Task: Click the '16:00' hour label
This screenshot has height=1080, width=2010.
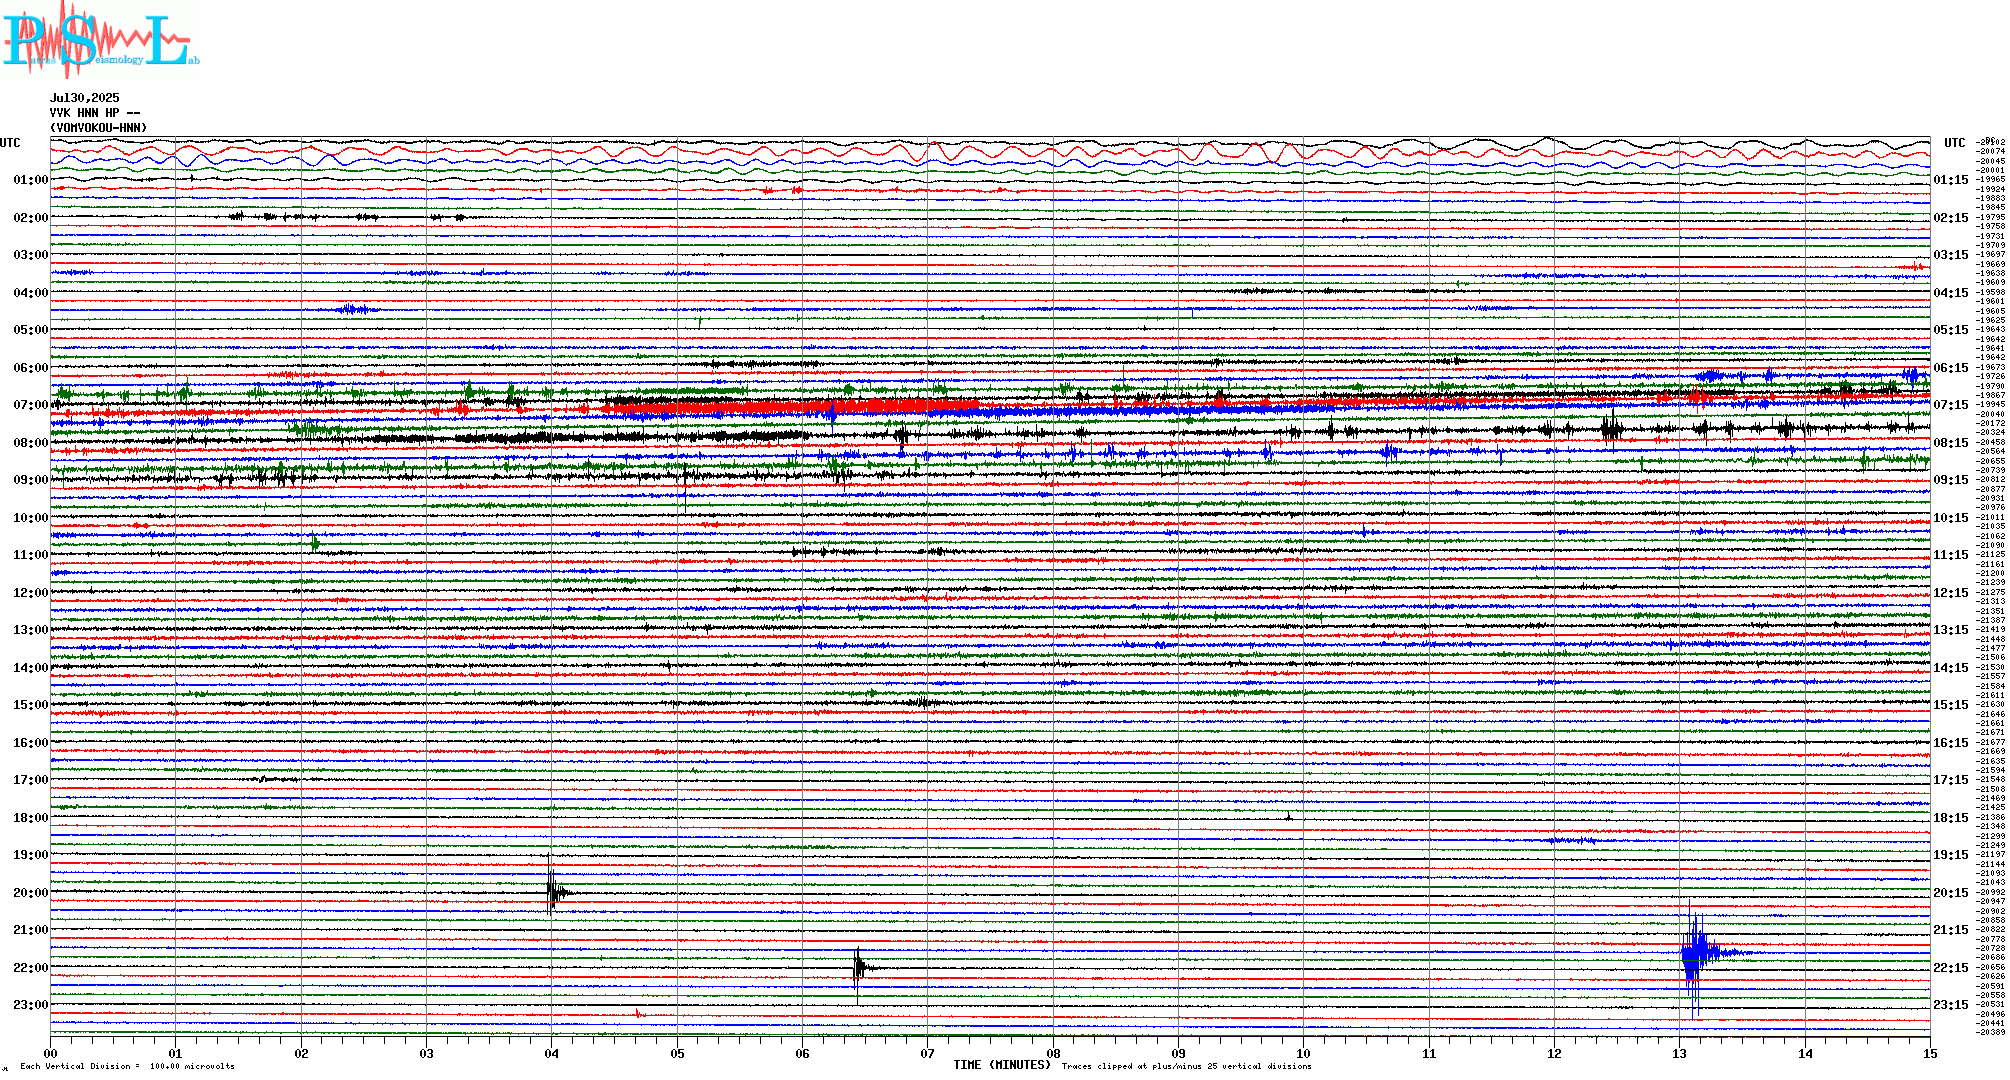Action: [x=31, y=743]
